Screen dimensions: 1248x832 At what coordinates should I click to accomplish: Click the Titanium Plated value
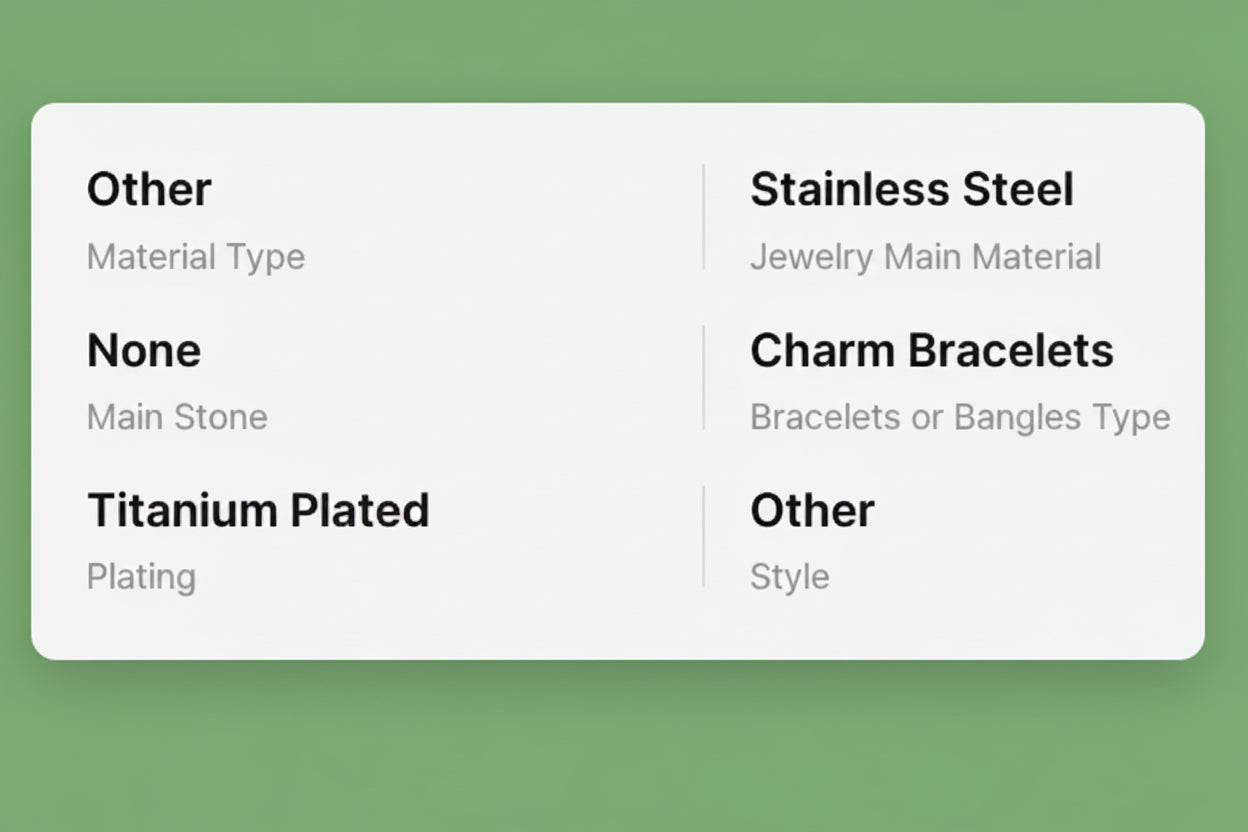coord(258,510)
